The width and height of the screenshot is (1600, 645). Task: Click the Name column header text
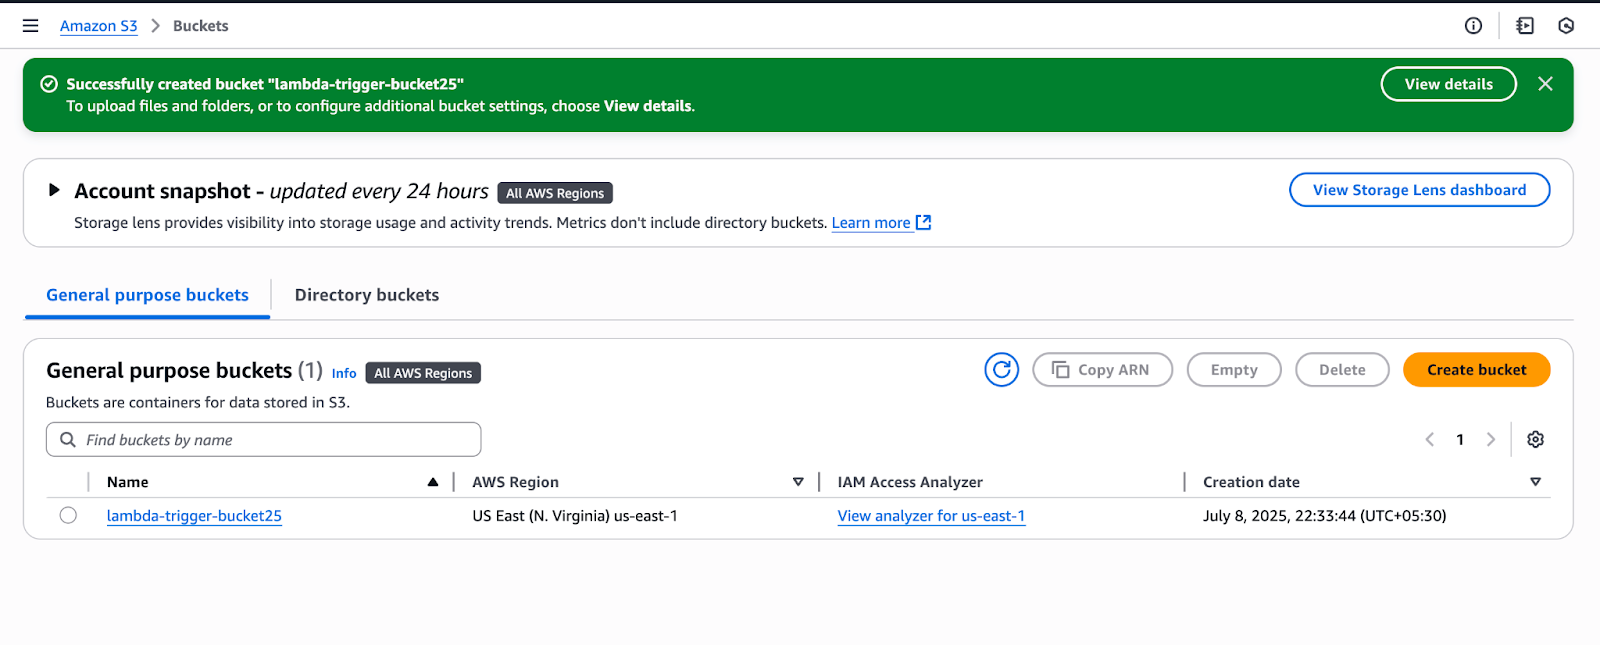point(128,482)
